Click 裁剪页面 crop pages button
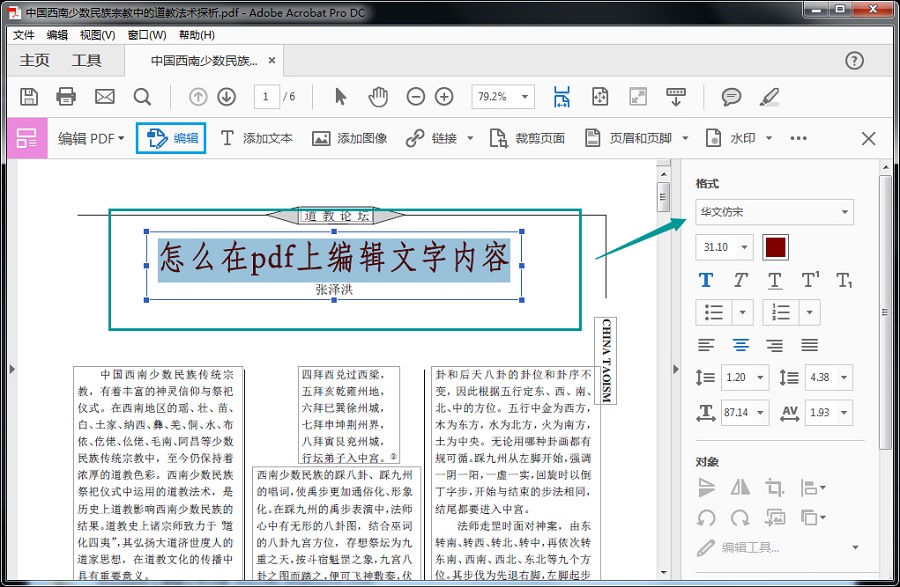Viewport: 900px width, 587px height. pyautogui.click(x=527, y=138)
